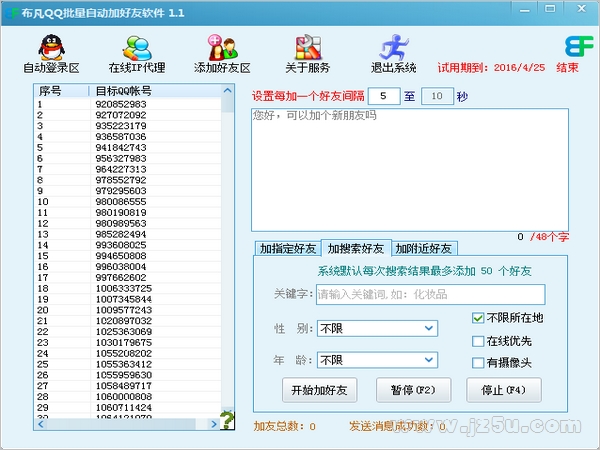The width and height of the screenshot is (600, 450).
Task: Select row 13 with 985282494
Action: click(x=128, y=234)
